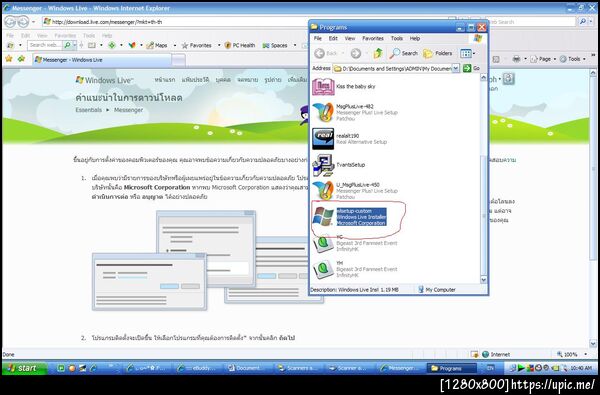The image size is (600, 395).
Task: Select the U_MsgPlusLive-450 setup file
Action: 355,191
